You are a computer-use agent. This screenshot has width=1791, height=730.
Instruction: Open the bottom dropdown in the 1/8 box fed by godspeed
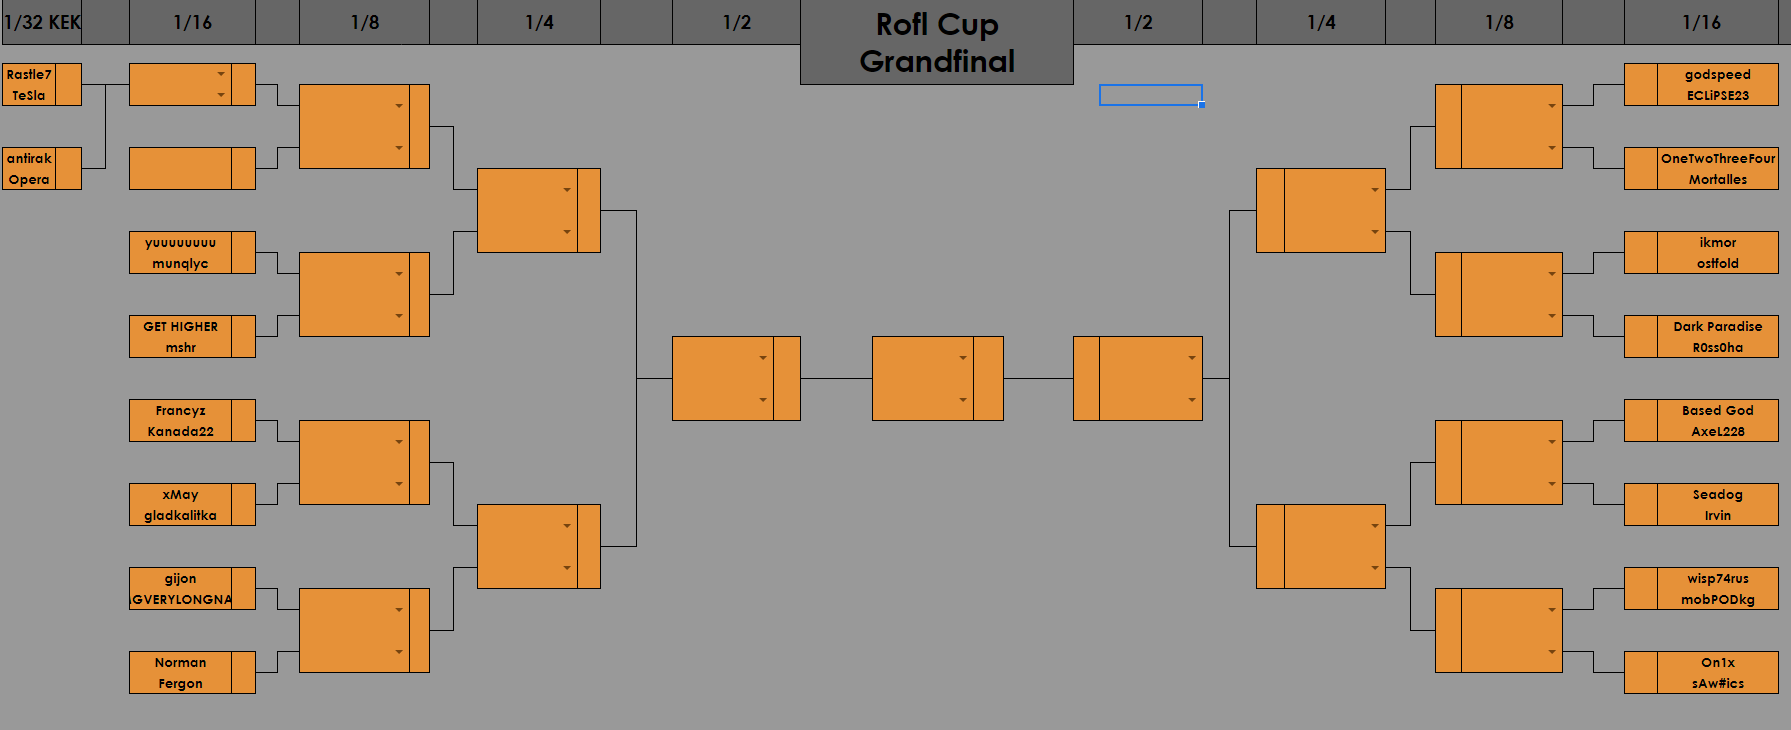pyautogui.click(x=1552, y=148)
